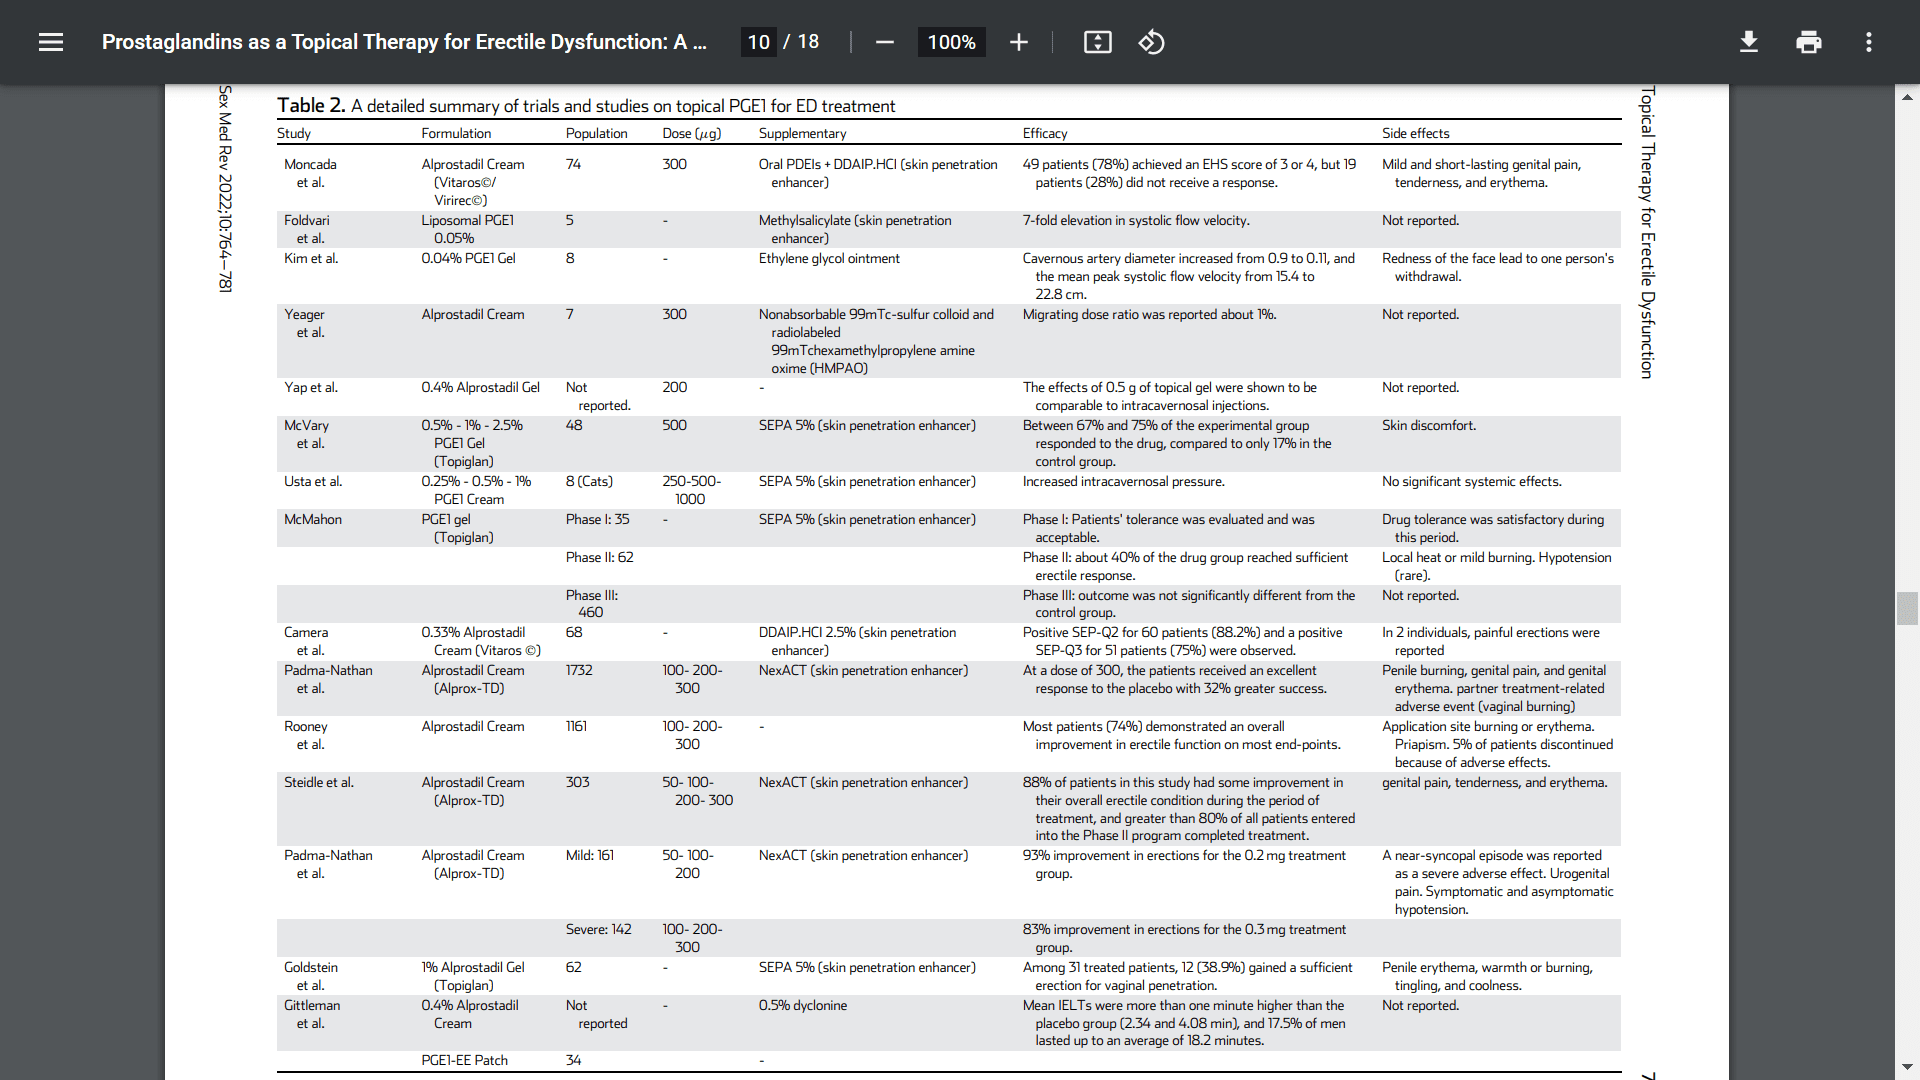
Task: Click 'Sex Med Rev 2022' vertical citation
Action: click(225, 188)
